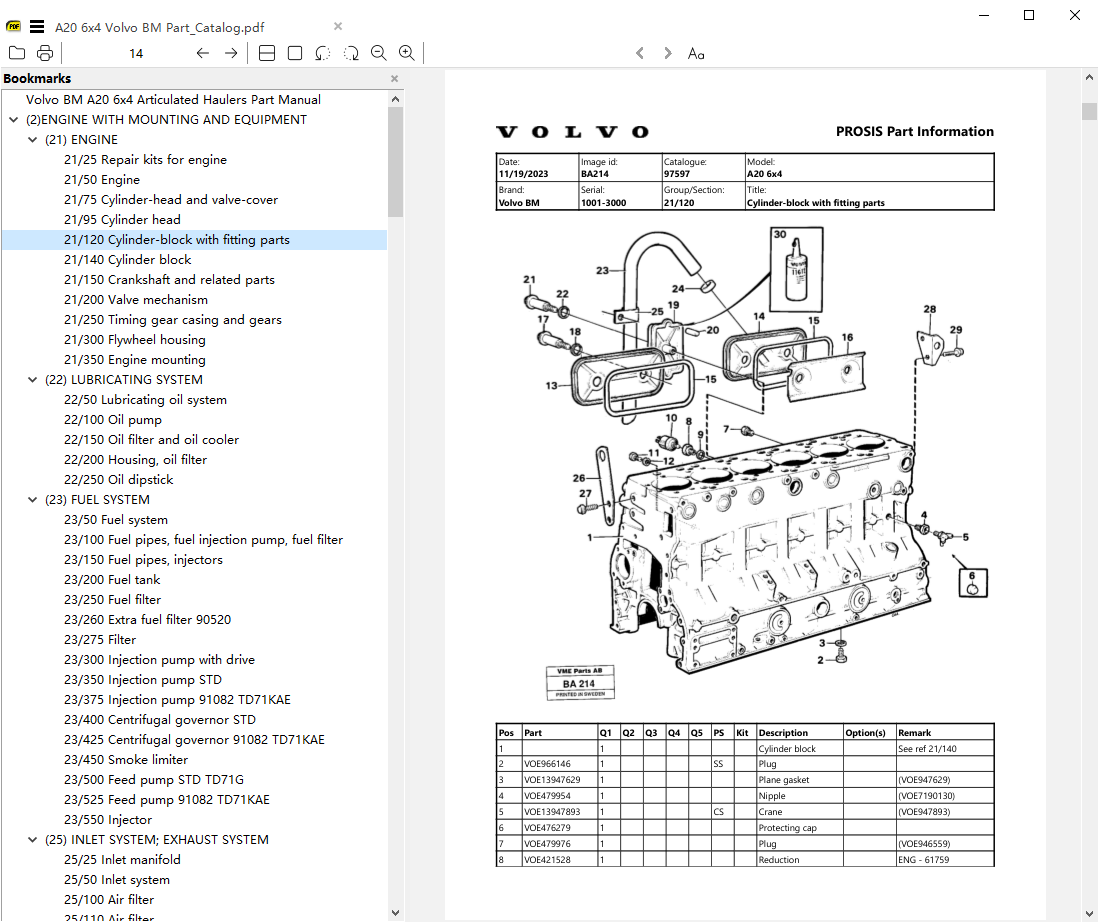Click part number VOE421528 in table

coord(547,860)
